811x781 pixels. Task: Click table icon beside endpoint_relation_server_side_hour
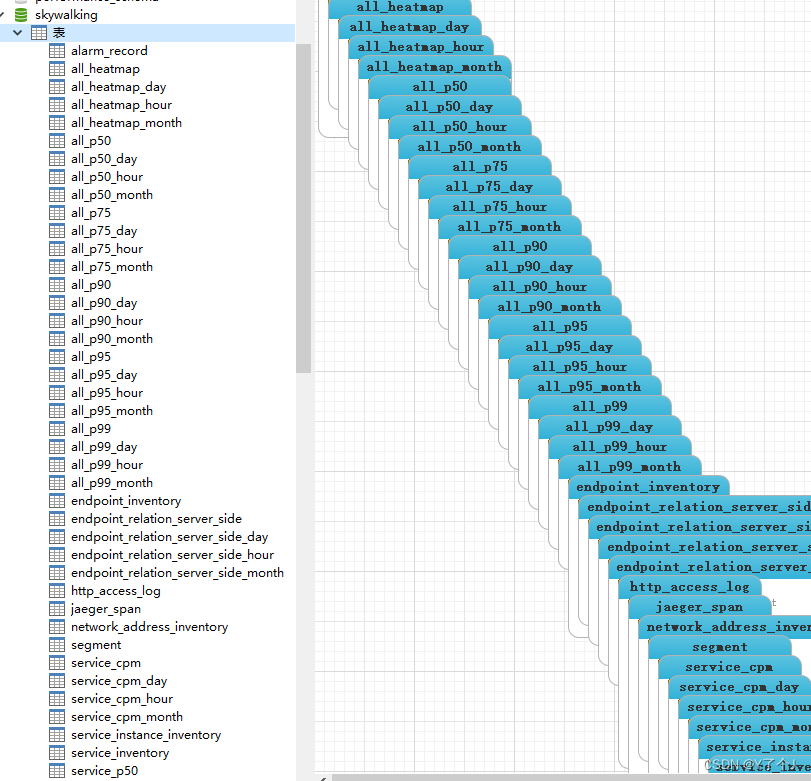tap(57, 554)
